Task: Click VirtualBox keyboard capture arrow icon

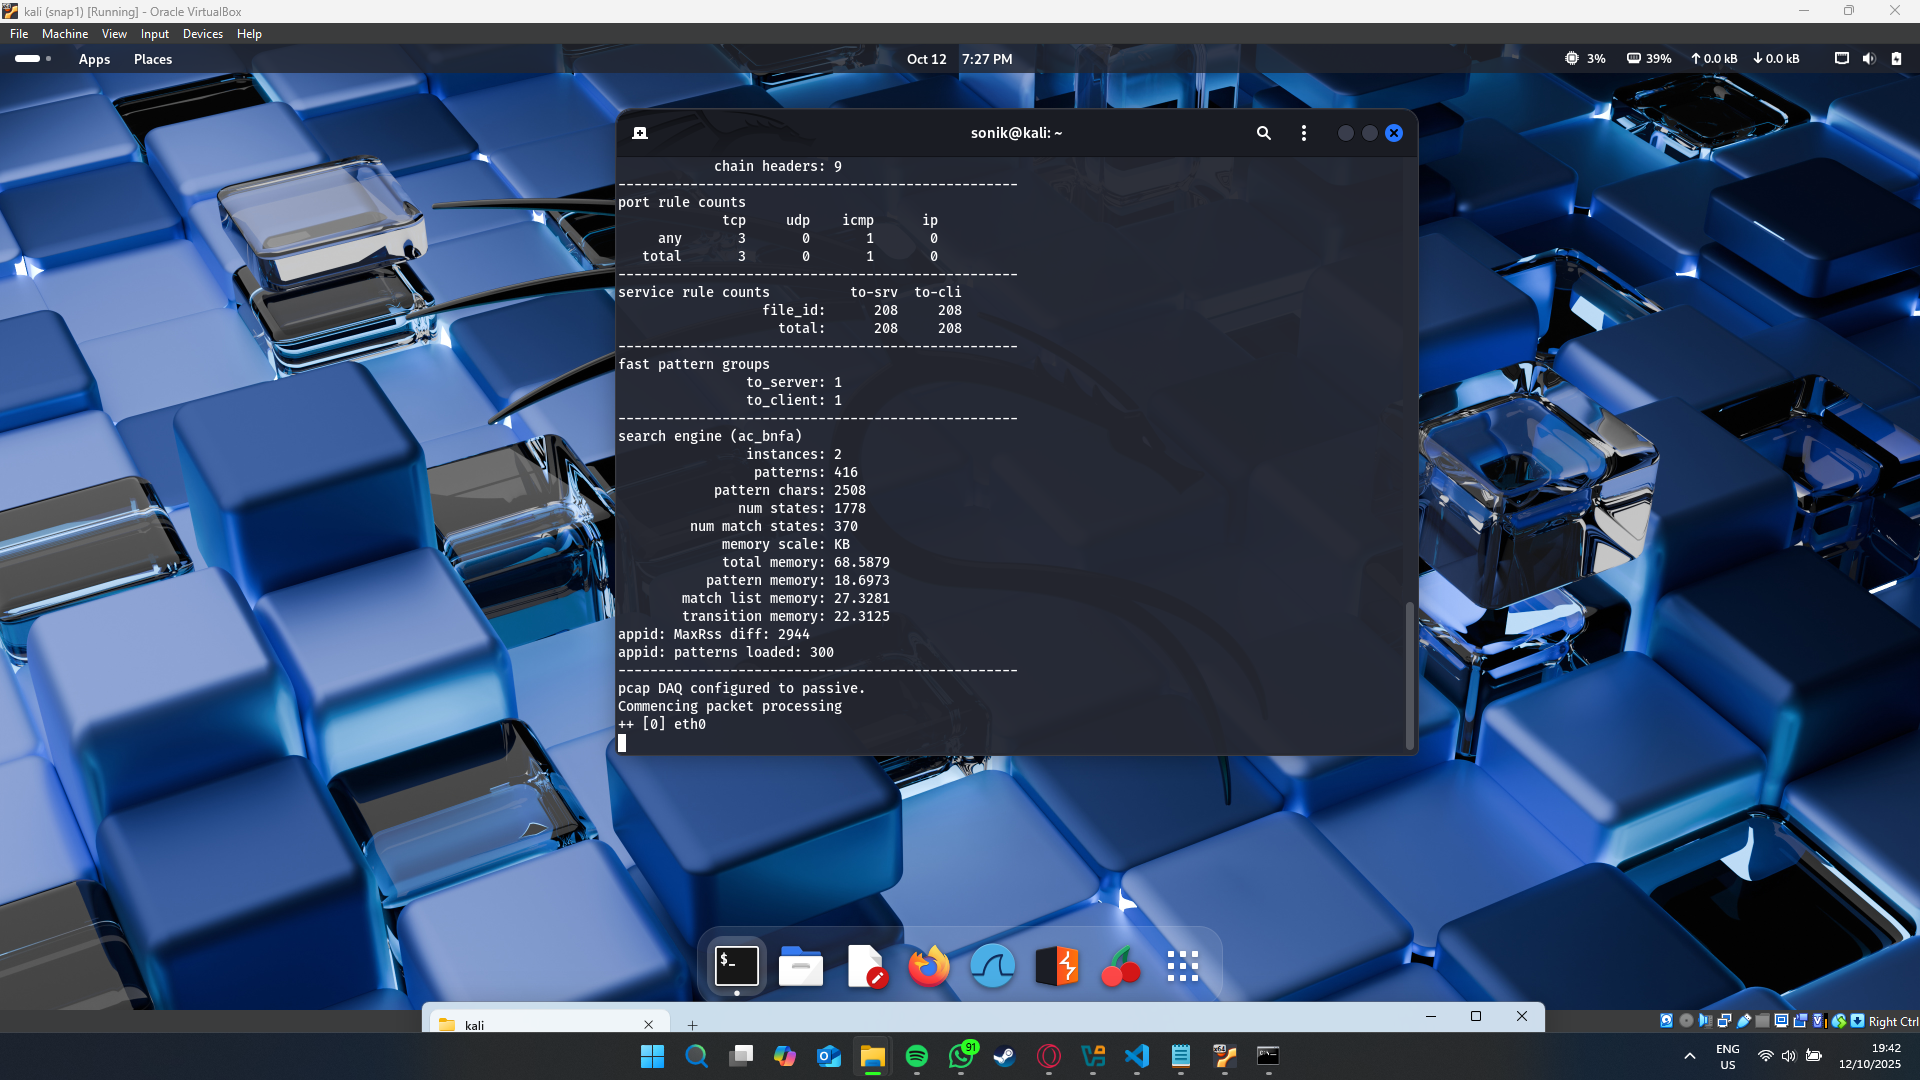Action: pyautogui.click(x=1857, y=1021)
